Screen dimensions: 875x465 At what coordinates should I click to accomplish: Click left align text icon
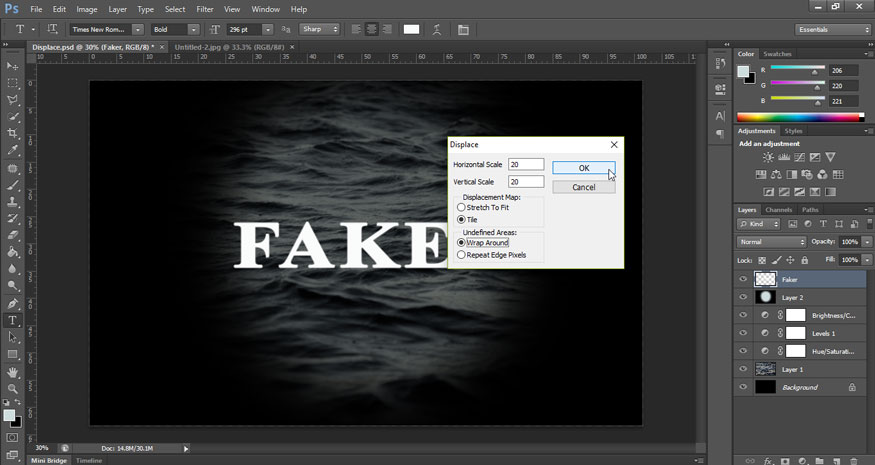point(357,30)
